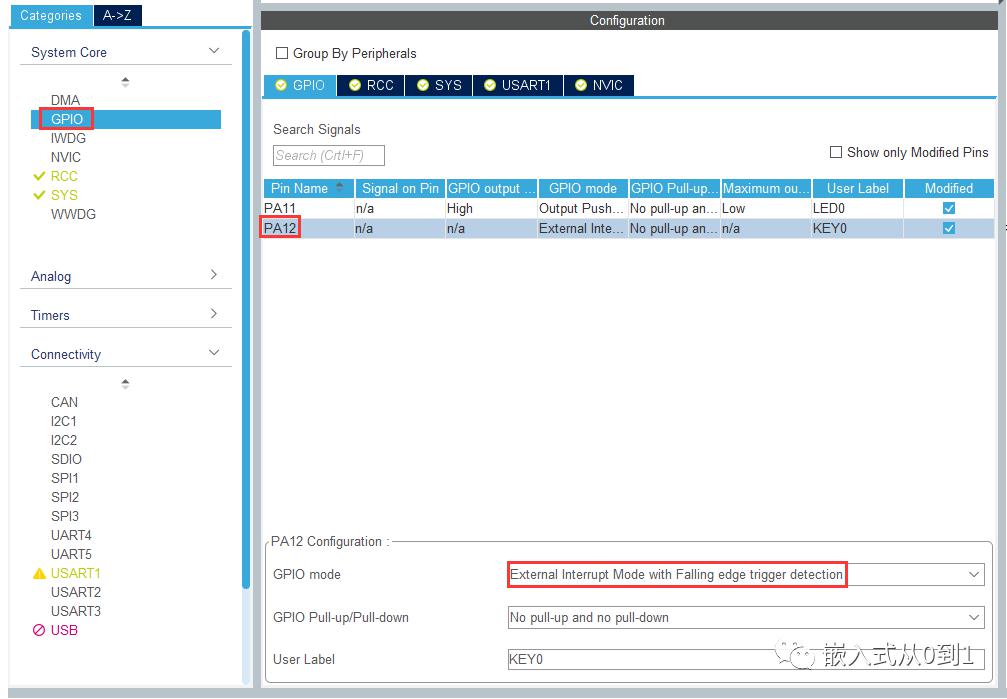Select CAN peripheral
This screenshot has width=1007, height=699.
(x=64, y=402)
